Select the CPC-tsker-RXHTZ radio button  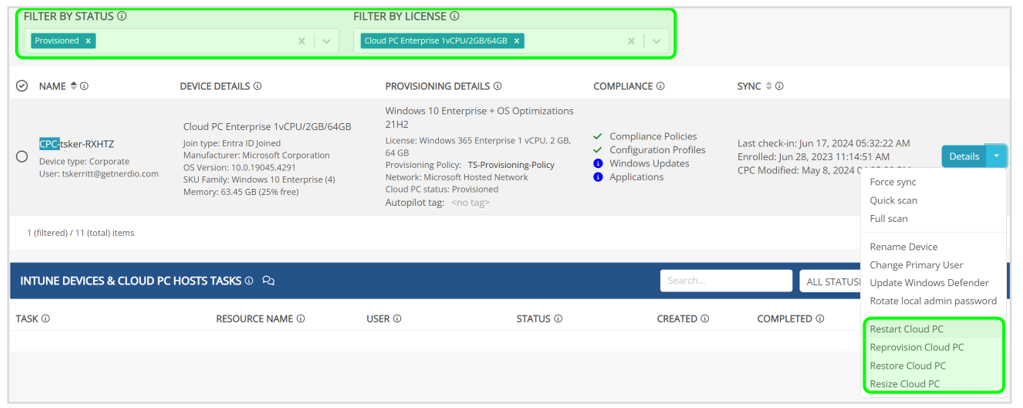pyautogui.click(x=22, y=156)
